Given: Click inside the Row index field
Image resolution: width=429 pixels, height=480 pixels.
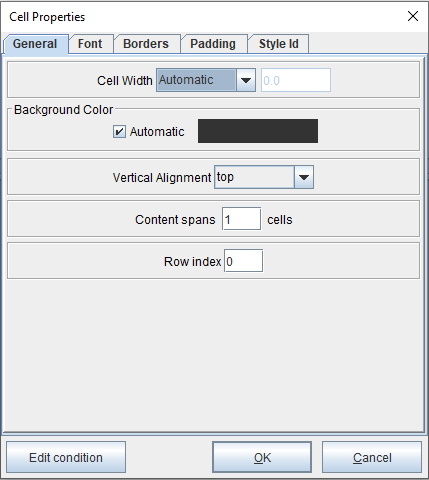Looking at the screenshot, I should 243,261.
